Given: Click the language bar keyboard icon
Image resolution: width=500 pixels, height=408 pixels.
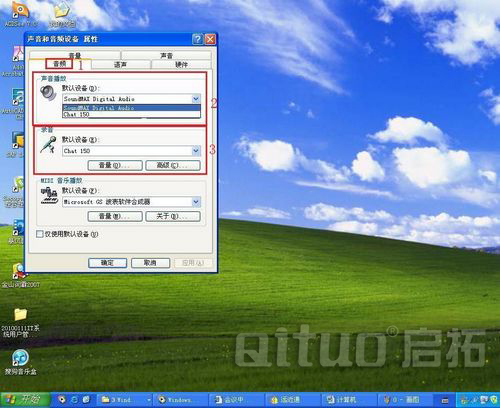Looking at the screenshot, I should click(445, 400).
